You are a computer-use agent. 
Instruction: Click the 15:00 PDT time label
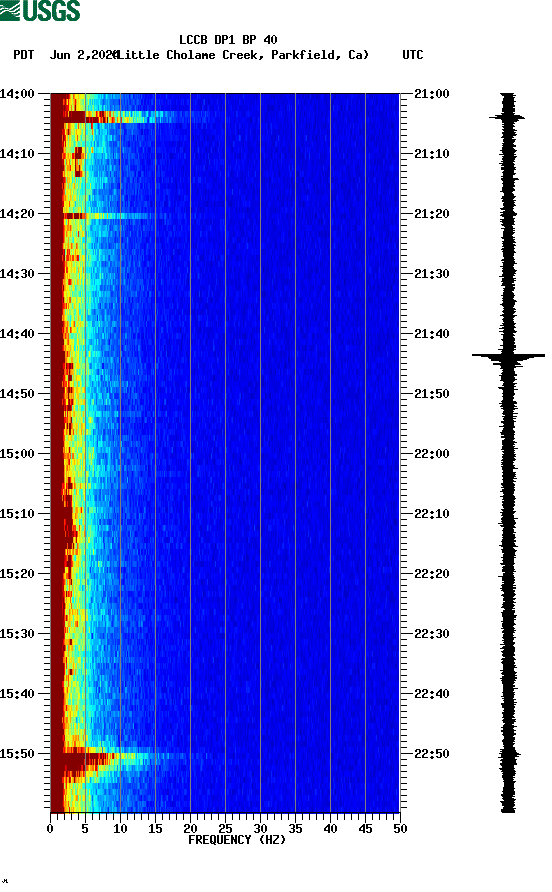(x=17, y=454)
